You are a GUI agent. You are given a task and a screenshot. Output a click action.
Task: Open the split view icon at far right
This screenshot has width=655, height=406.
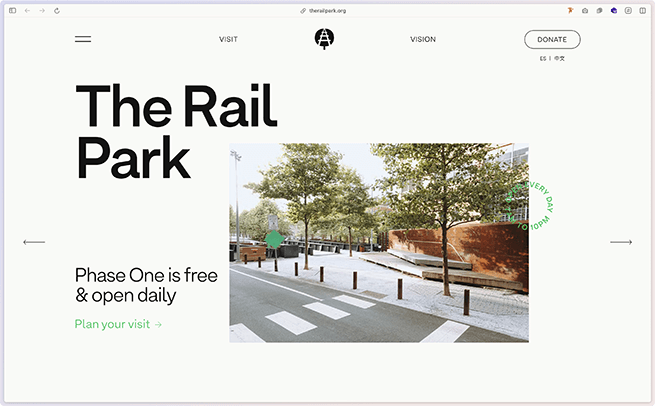(642, 11)
